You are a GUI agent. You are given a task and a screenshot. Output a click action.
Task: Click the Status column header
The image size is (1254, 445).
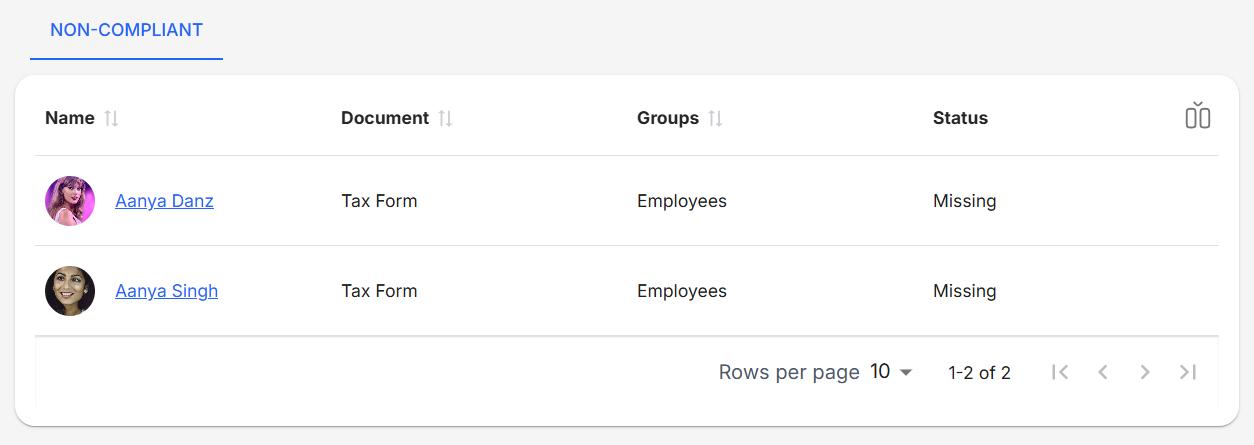960,118
